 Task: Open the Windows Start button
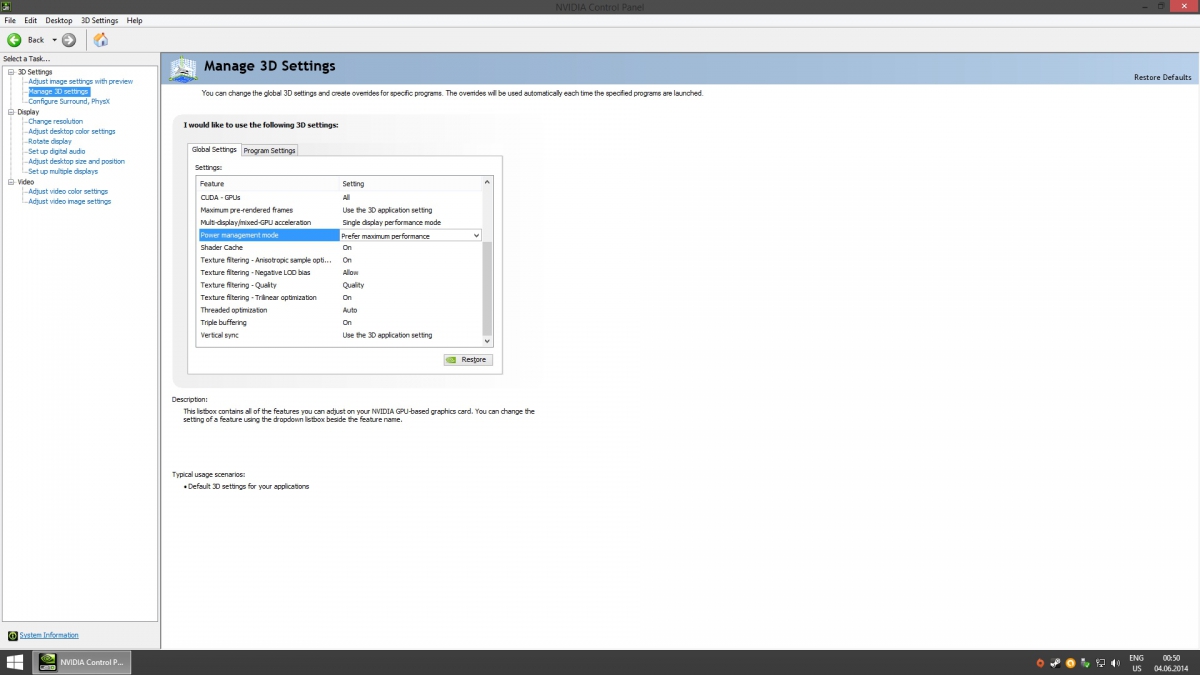tap(15, 662)
